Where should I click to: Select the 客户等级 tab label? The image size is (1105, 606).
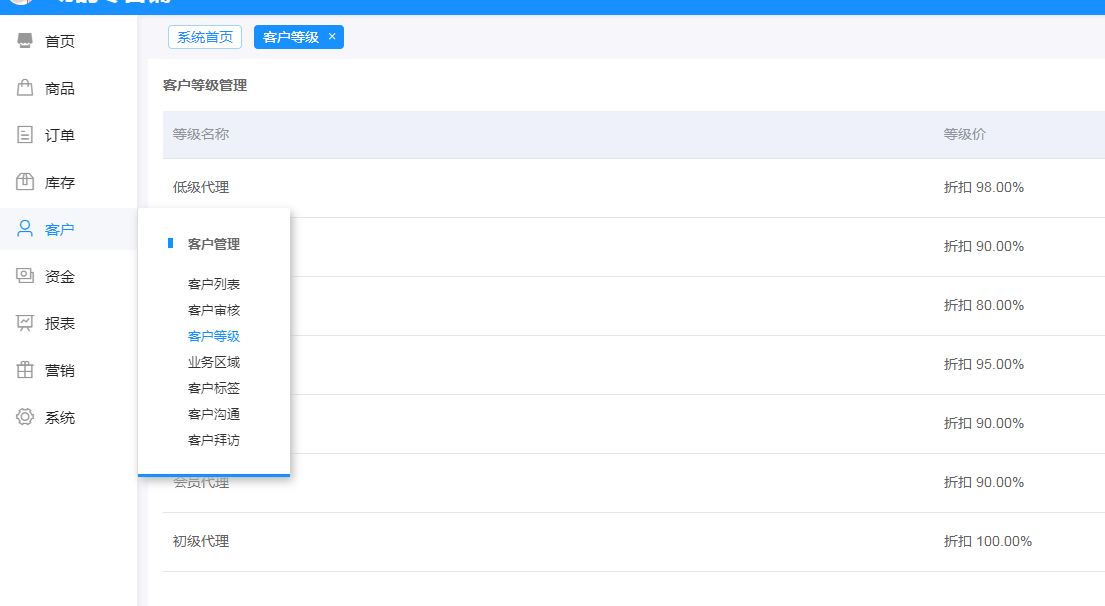[x=290, y=37]
